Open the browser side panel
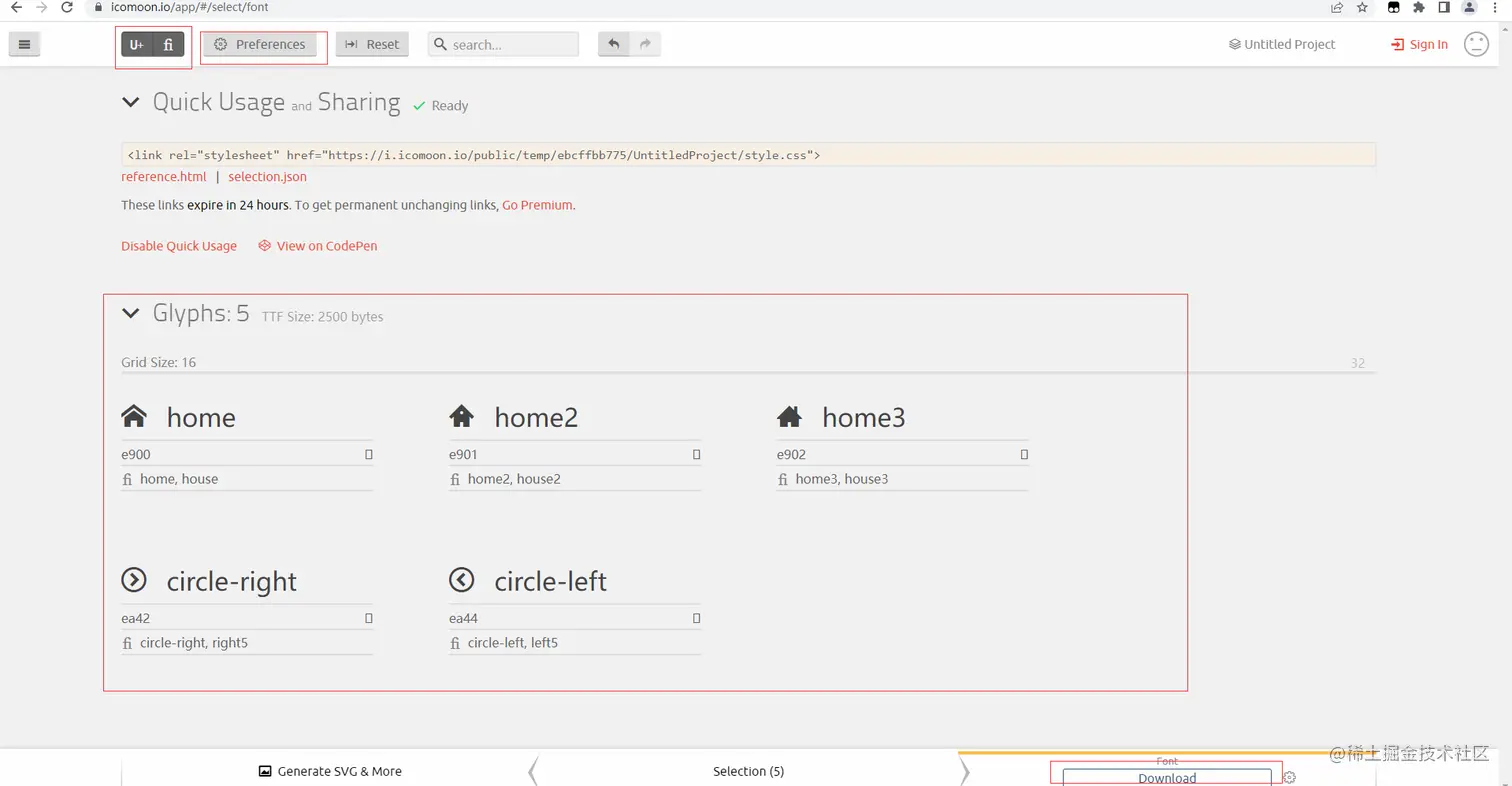This screenshot has height=786, width=1512. pyautogui.click(x=1444, y=7)
